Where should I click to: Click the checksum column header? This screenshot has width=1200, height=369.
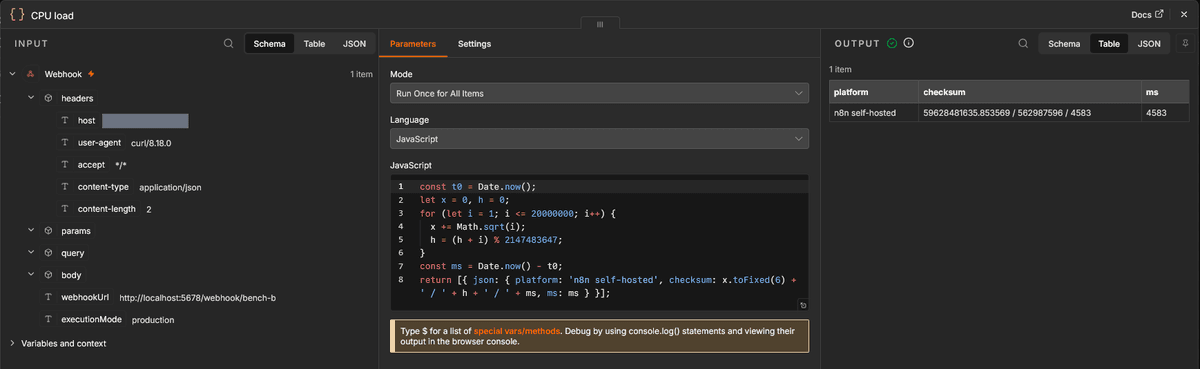pyautogui.click(x=1030, y=92)
